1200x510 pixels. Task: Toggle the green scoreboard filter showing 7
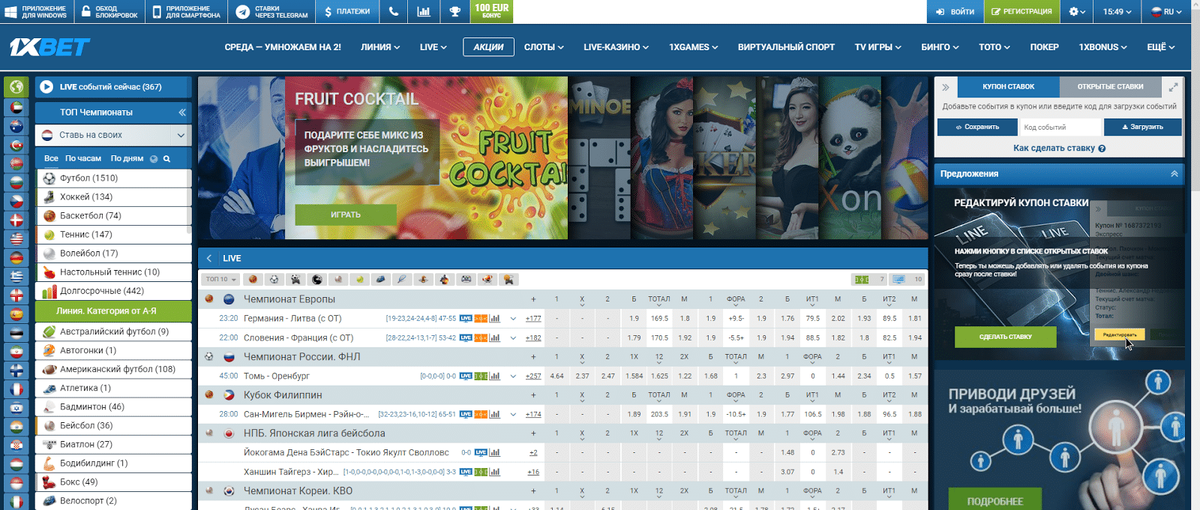(868, 279)
